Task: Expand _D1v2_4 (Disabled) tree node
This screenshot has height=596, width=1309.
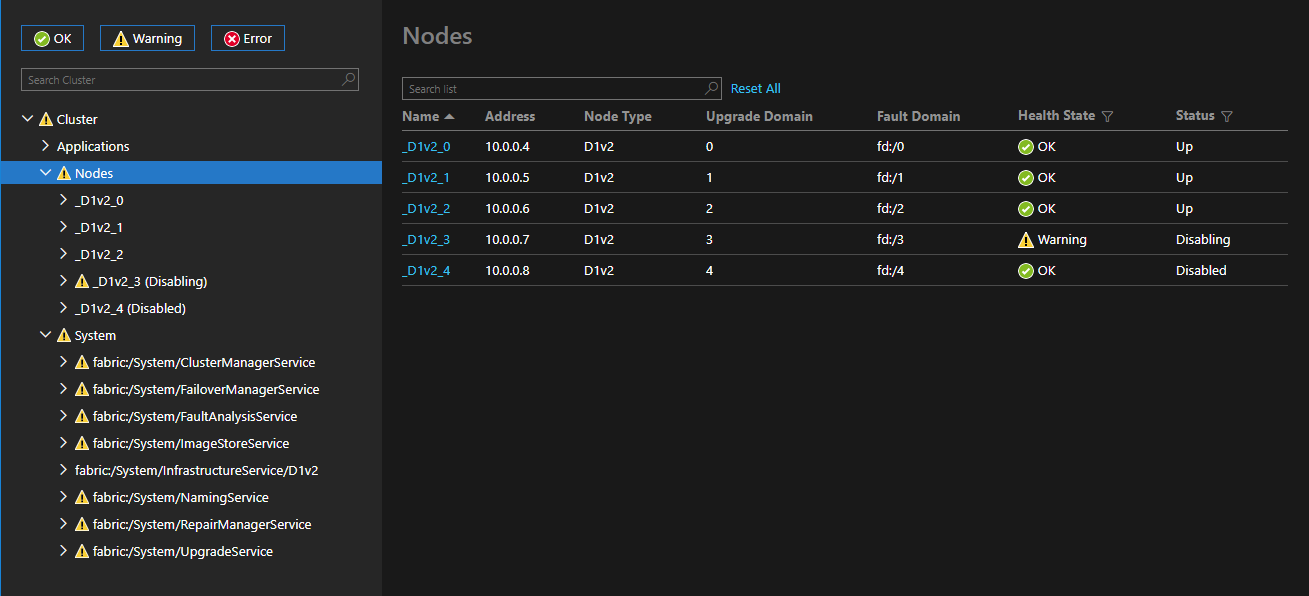Action: [x=63, y=308]
